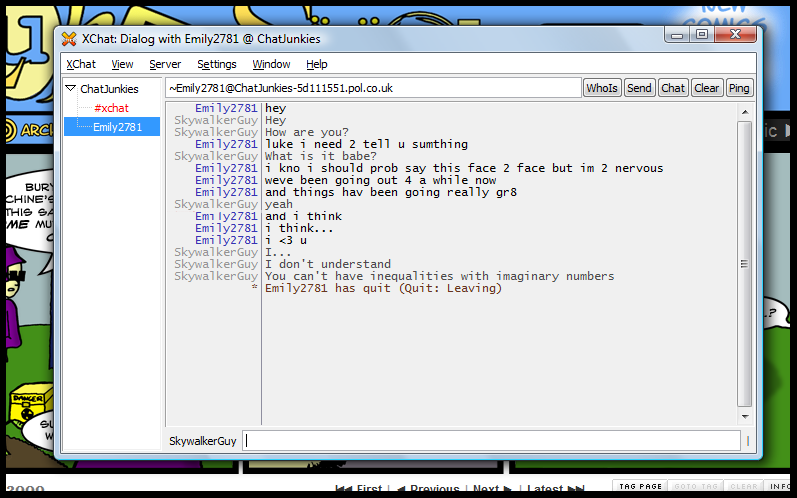Click the topic field showing Emily2781's hostmask
797x498 pixels.
(x=372, y=88)
